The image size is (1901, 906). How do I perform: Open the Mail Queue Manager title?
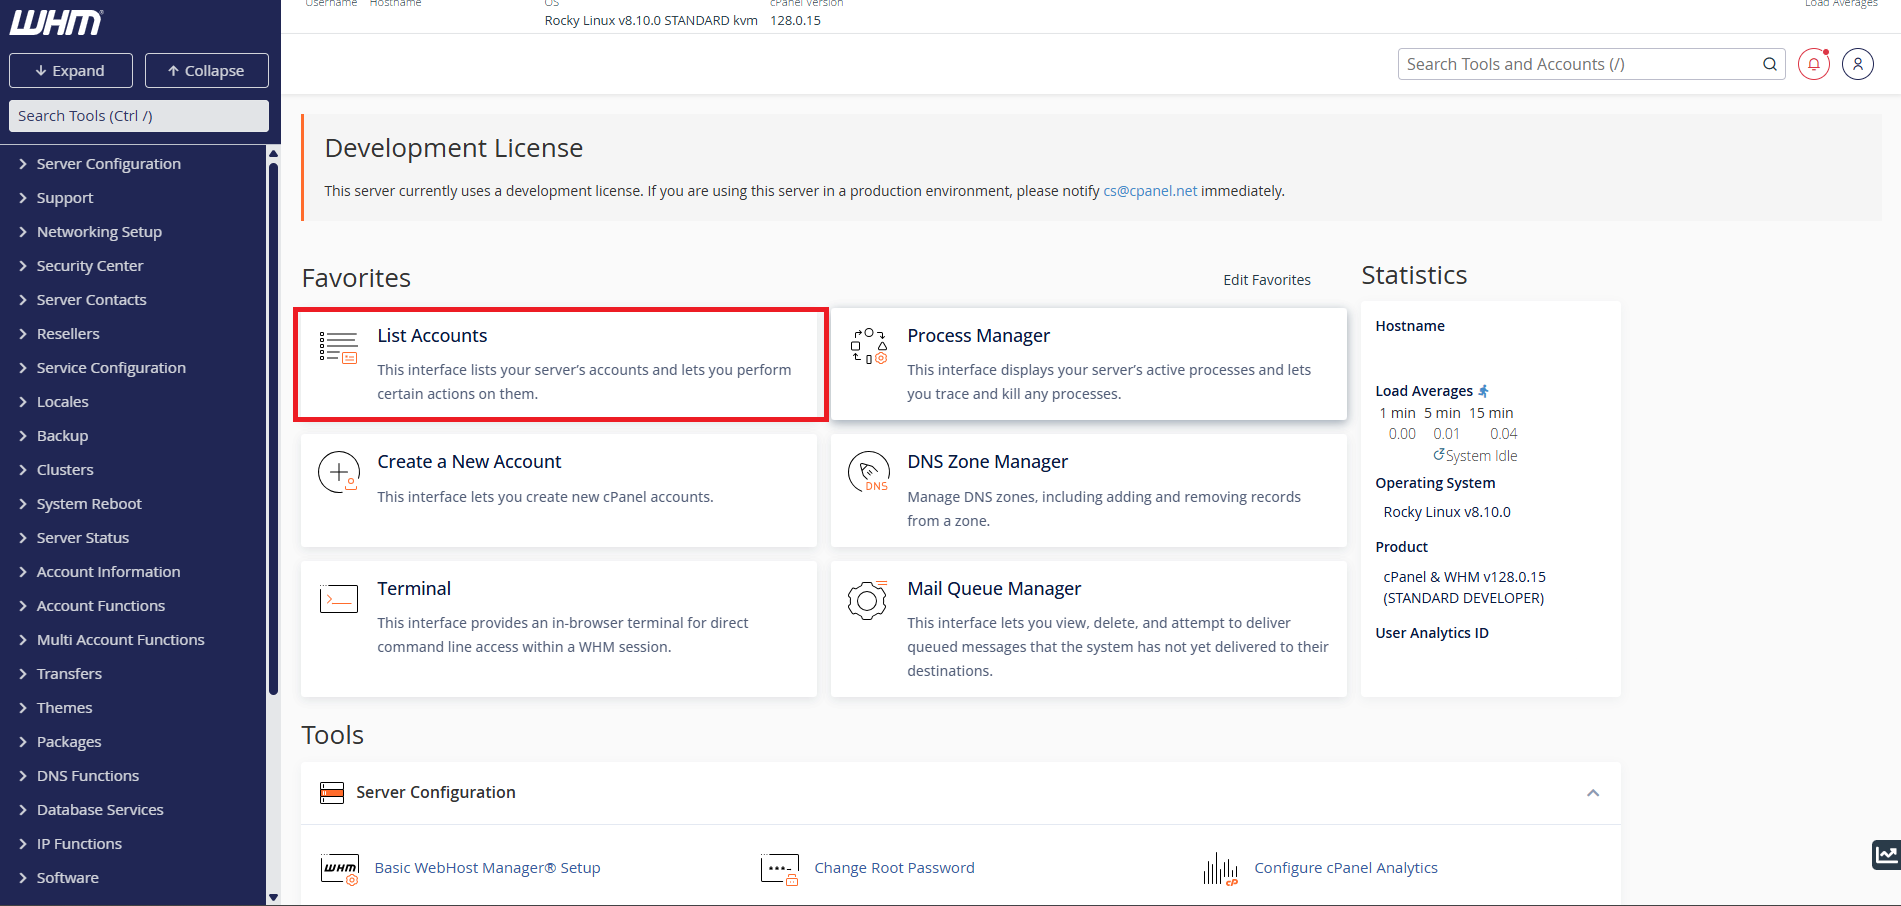pos(994,589)
